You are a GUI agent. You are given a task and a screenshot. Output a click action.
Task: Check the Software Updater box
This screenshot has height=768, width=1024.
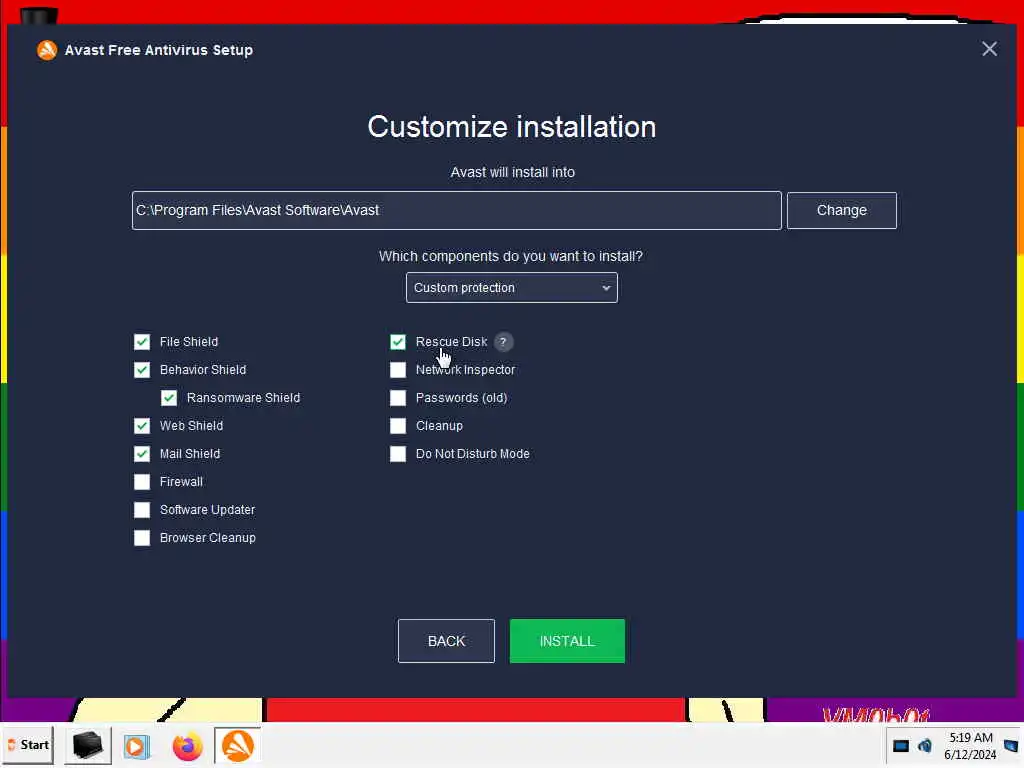(x=142, y=510)
